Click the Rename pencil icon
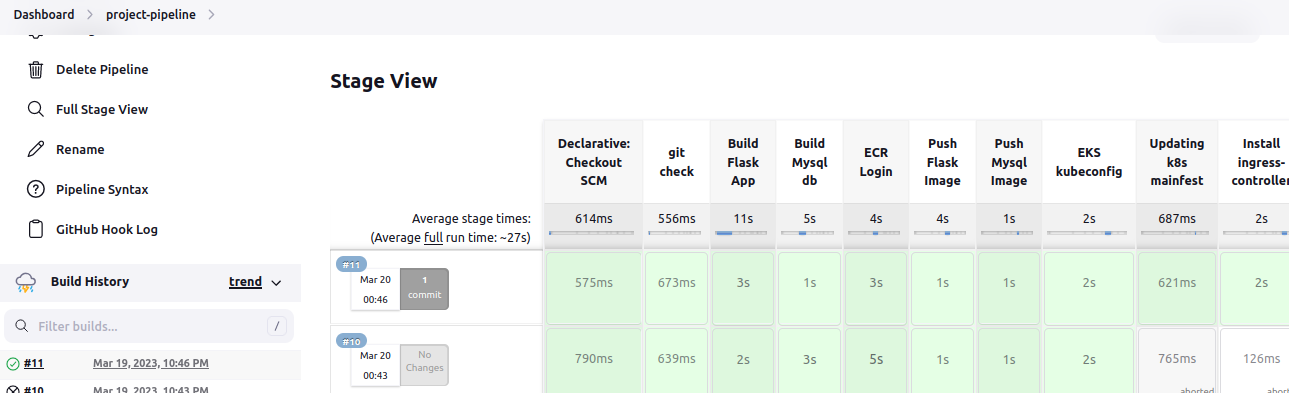The image size is (1289, 393). [36, 150]
